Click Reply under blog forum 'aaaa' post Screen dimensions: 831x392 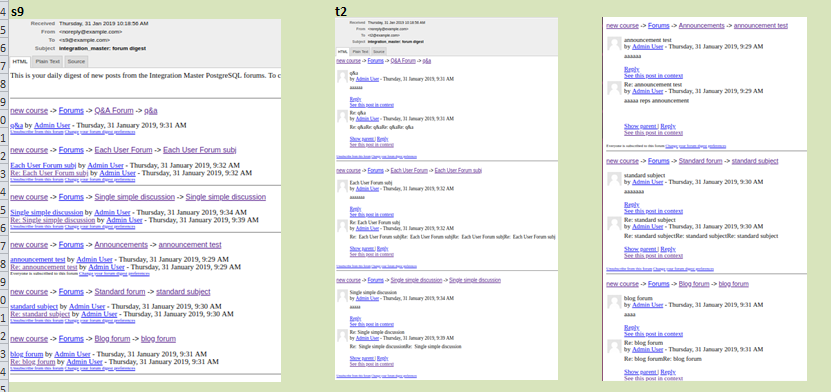[632, 327]
